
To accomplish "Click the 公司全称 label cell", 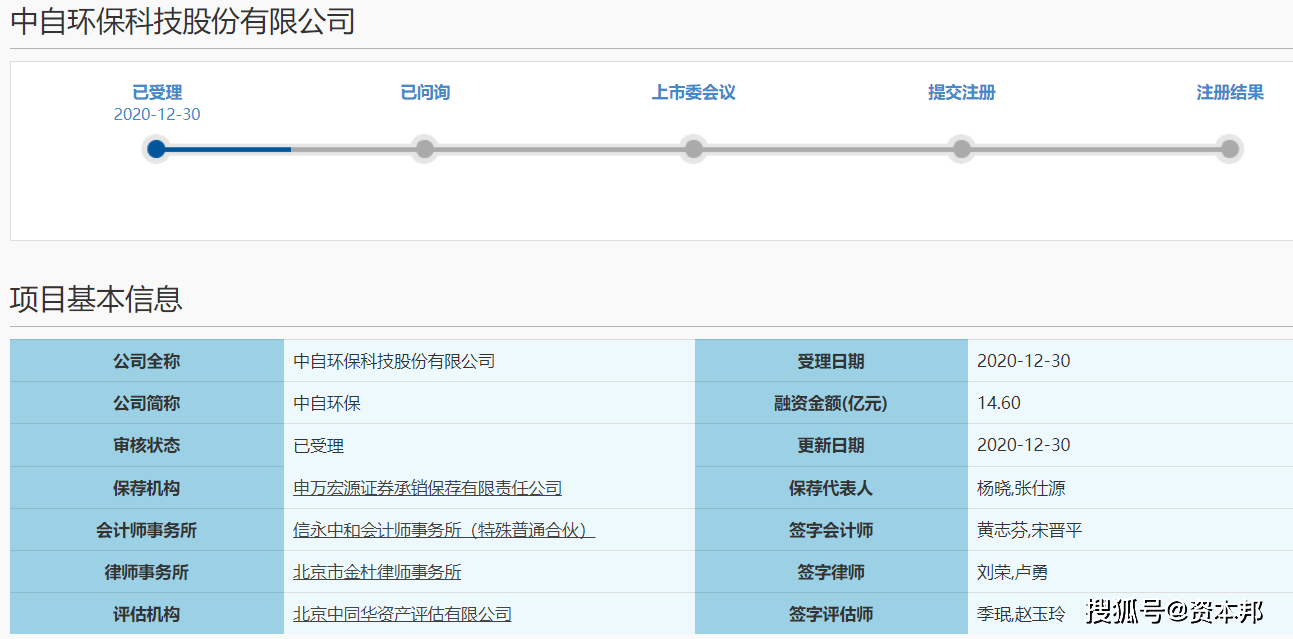I will click(x=147, y=361).
